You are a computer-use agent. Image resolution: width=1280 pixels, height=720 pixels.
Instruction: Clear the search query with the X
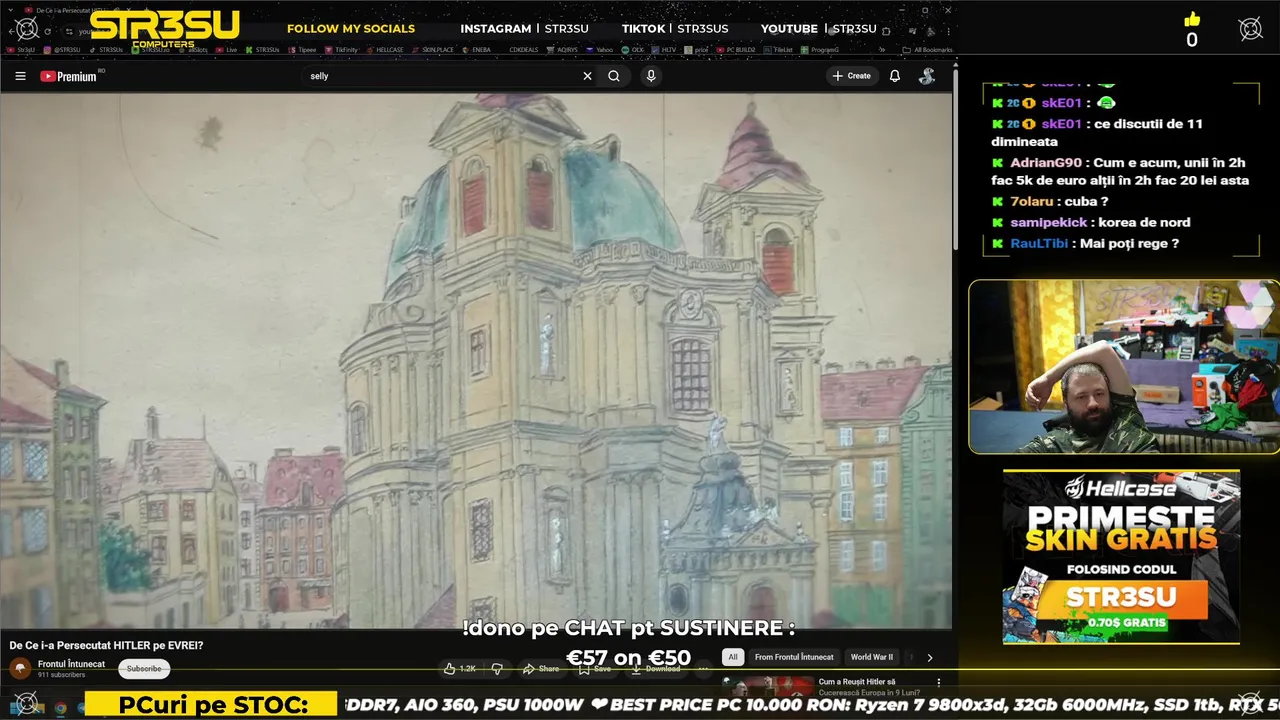pyautogui.click(x=587, y=76)
